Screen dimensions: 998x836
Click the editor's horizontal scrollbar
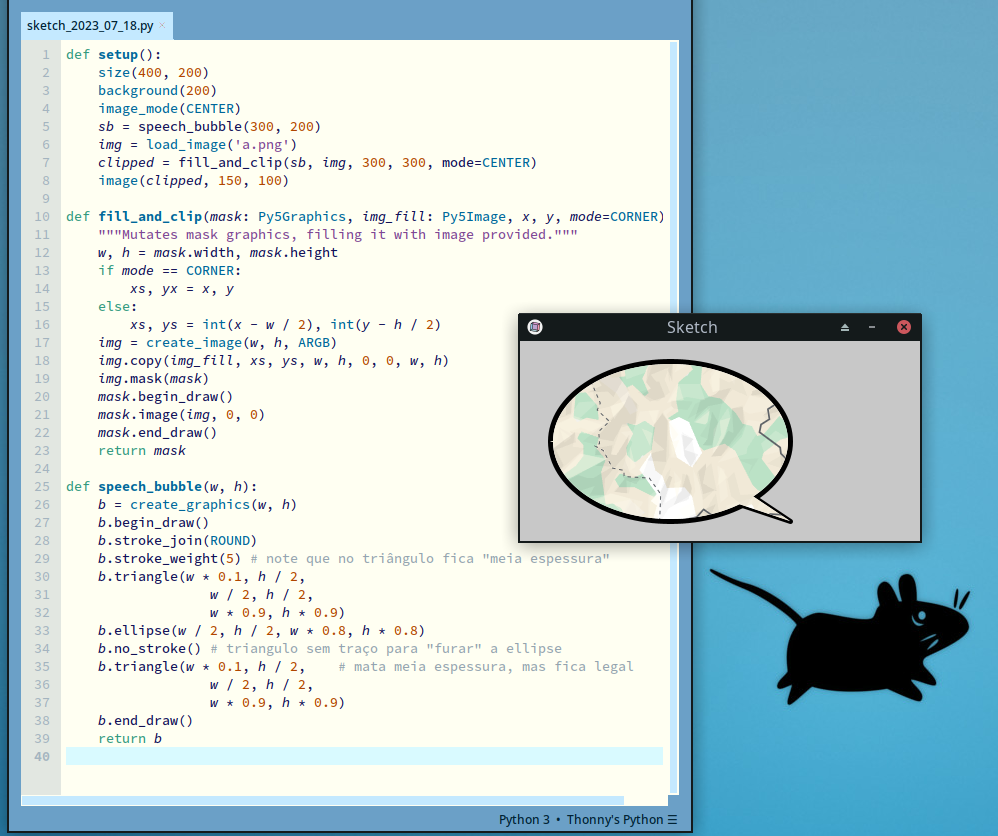point(320,800)
